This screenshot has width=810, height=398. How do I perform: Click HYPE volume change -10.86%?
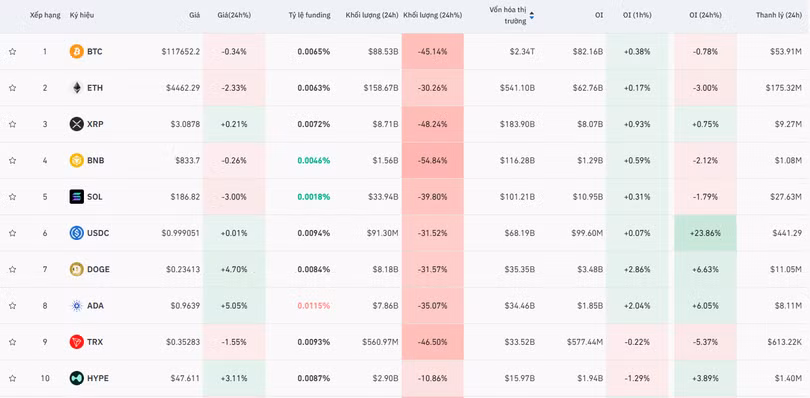tap(432, 378)
